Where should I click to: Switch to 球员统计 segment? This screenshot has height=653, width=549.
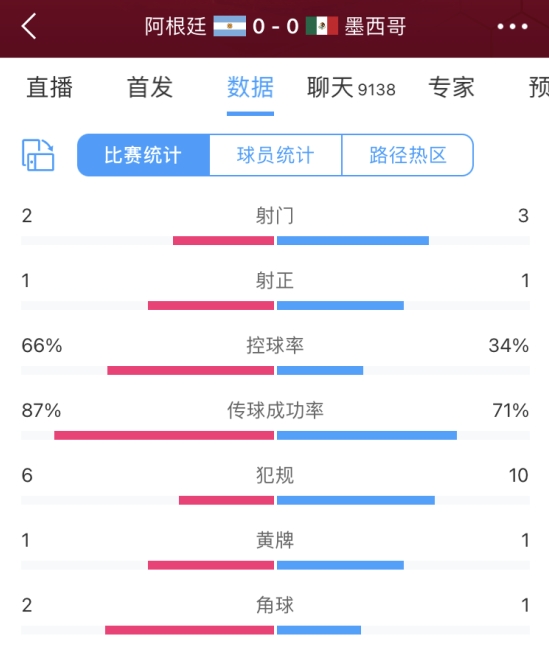tap(275, 155)
